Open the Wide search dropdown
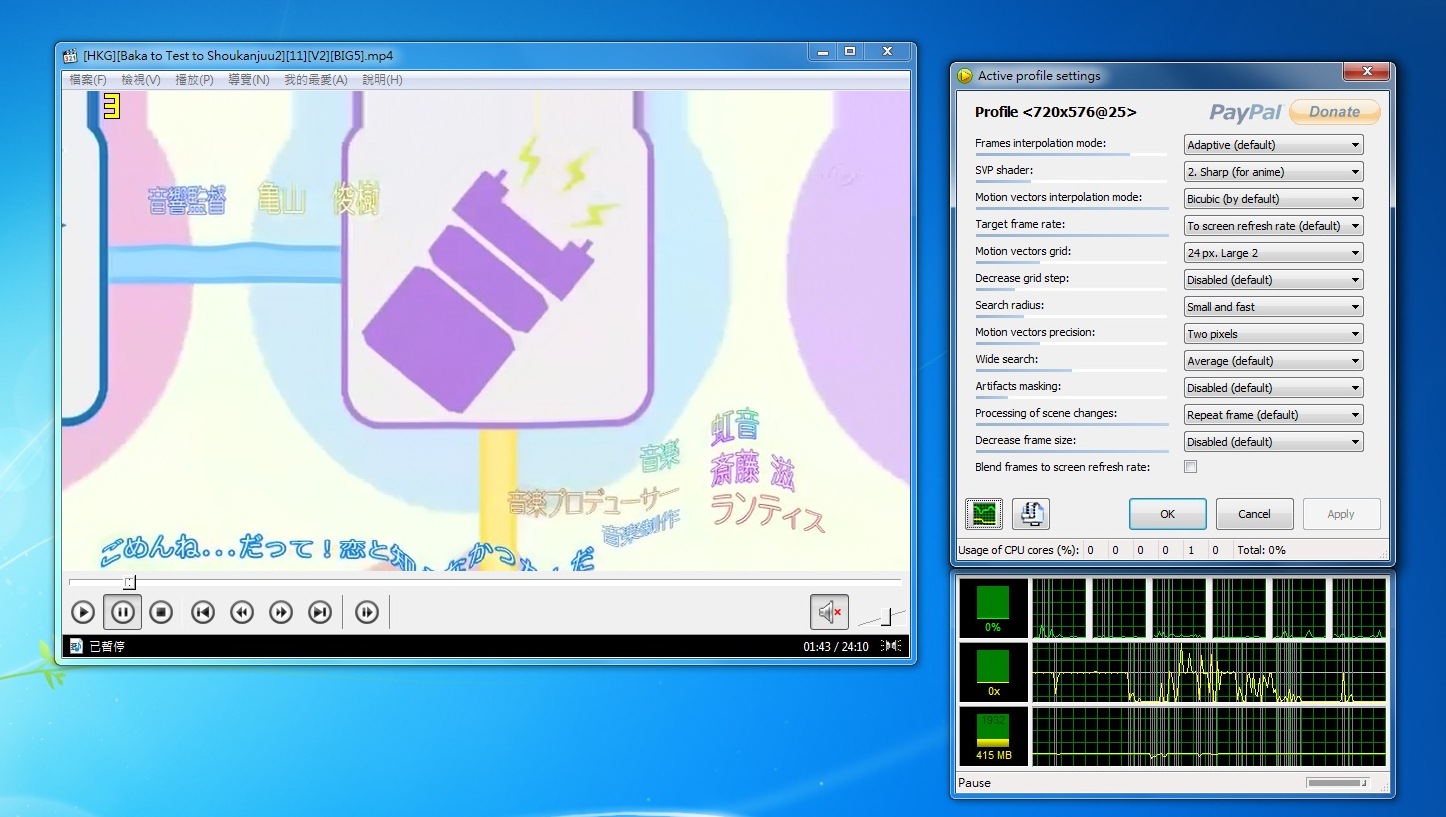 (x=1273, y=361)
